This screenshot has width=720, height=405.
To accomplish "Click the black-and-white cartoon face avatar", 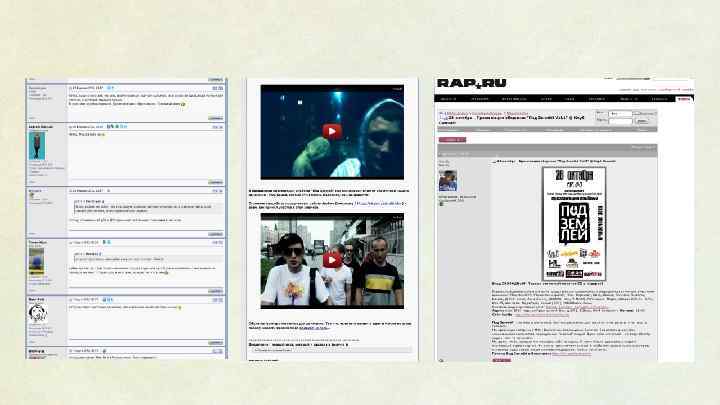I will [38, 313].
